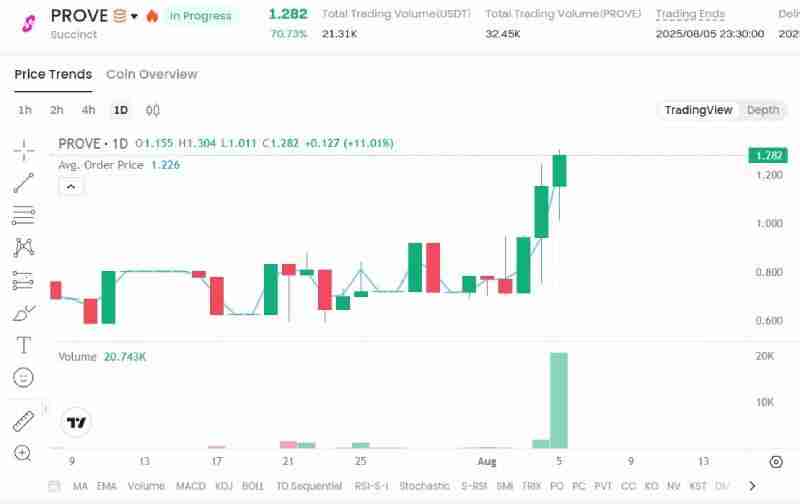Screen dimensions: 800x504
Task: Open chart settings target icon near time axis
Action: 776,461
